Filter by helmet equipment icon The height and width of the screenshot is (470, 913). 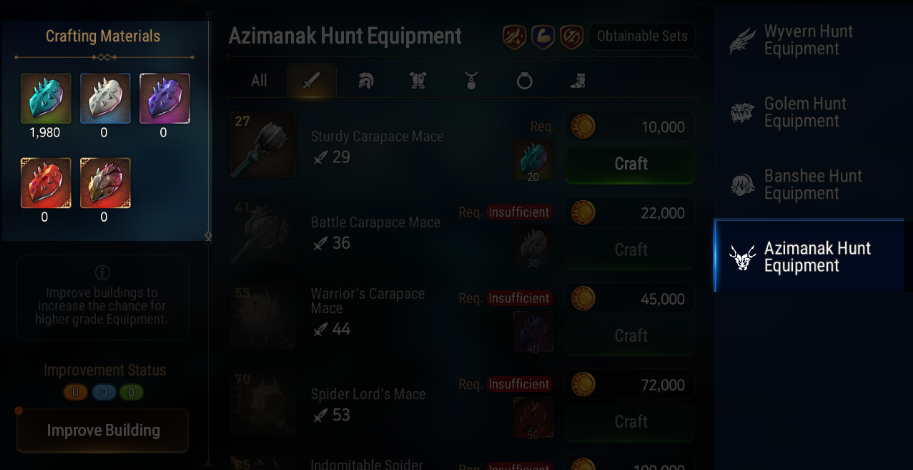coord(365,81)
